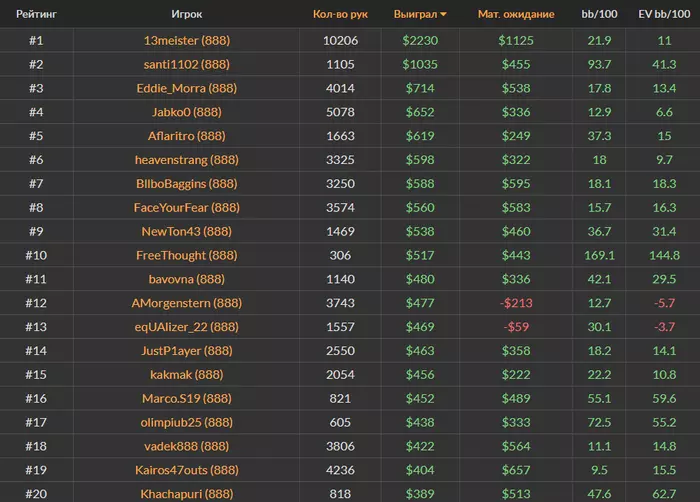Select the hands count 5078

[x=340, y=112]
